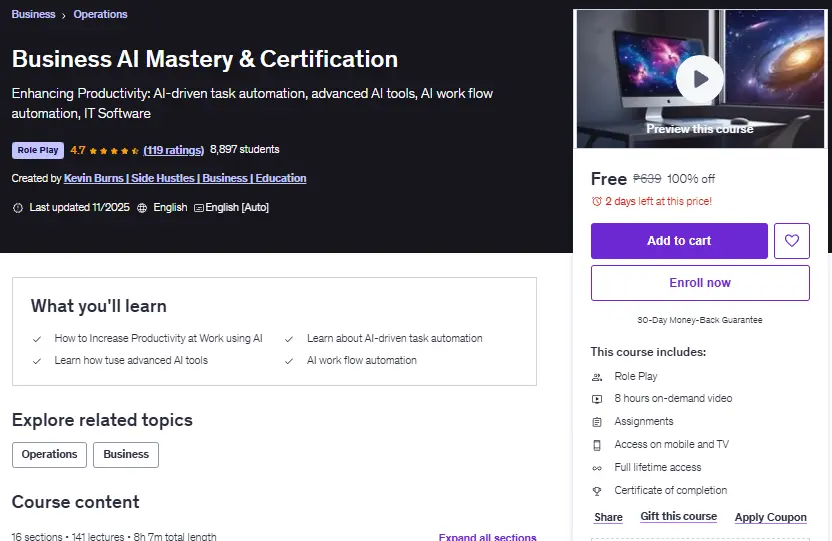Screen dimensions: 832x541
Task: Open instructor Kevin Burns profile link
Action: [x=185, y=178]
